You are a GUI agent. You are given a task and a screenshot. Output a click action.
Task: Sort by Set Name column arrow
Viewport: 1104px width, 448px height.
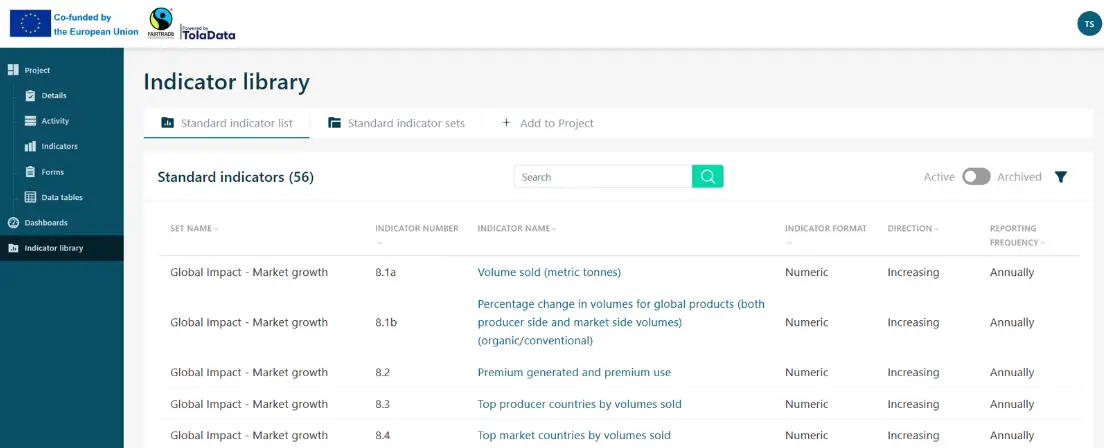click(216, 229)
